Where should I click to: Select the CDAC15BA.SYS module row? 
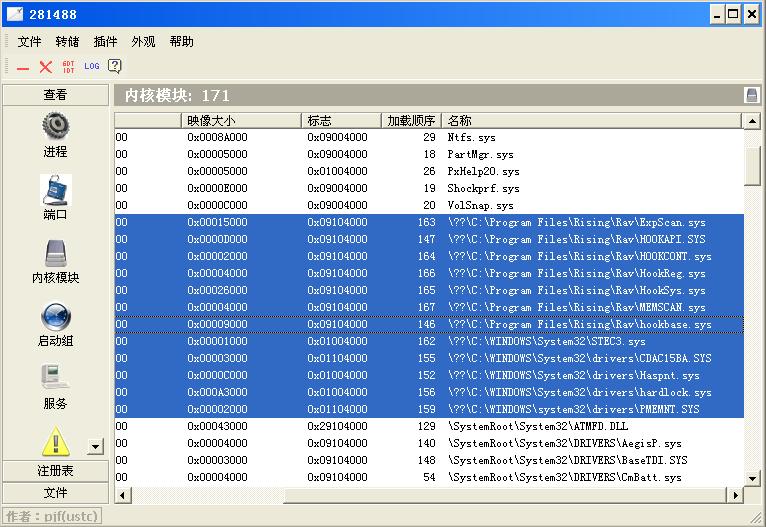click(429, 358)
